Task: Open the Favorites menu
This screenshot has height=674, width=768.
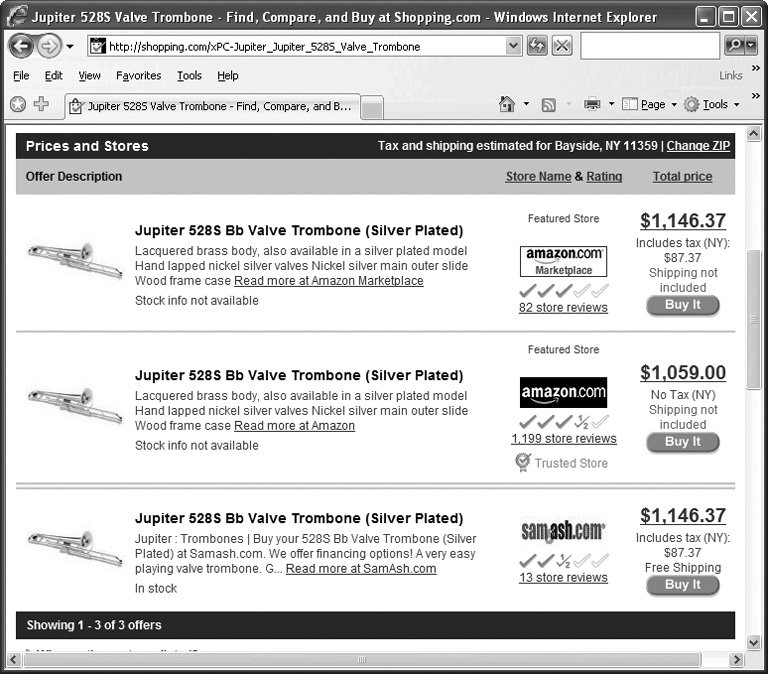Action: point(138,75)
